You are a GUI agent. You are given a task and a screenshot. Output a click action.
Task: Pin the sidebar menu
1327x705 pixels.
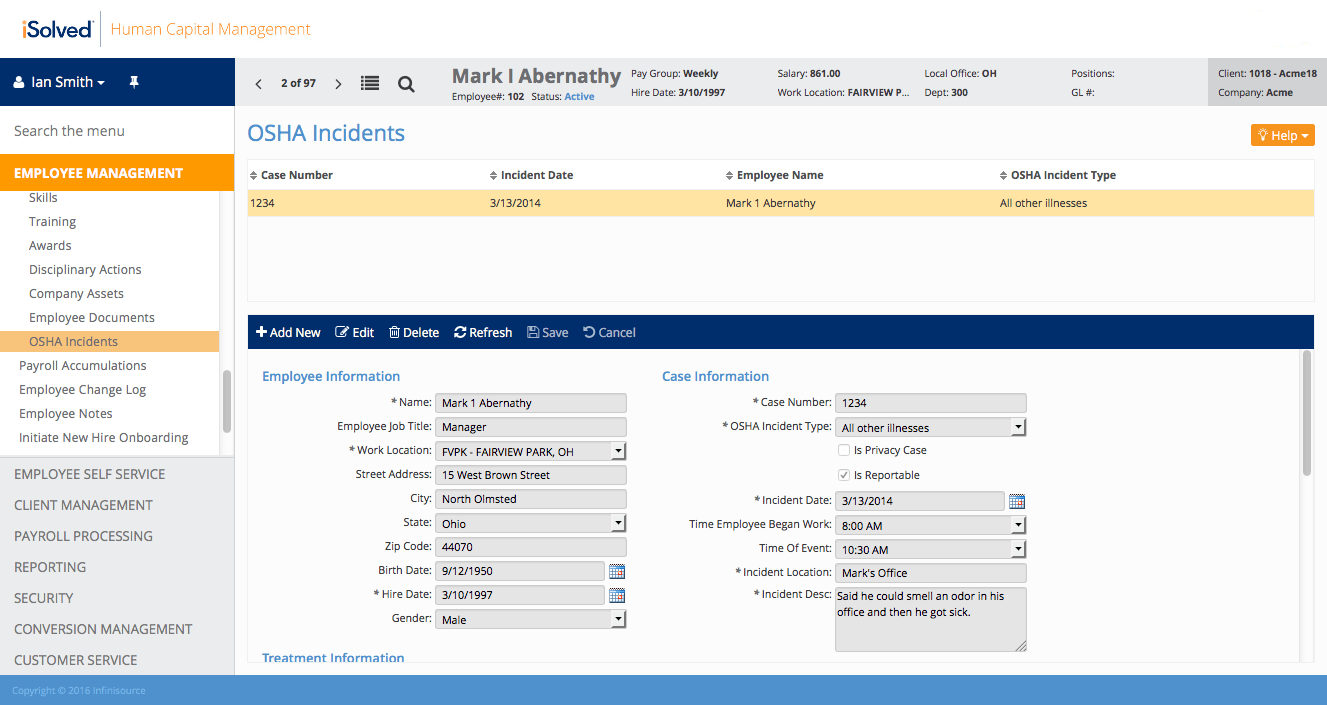(x=134, y=82)
